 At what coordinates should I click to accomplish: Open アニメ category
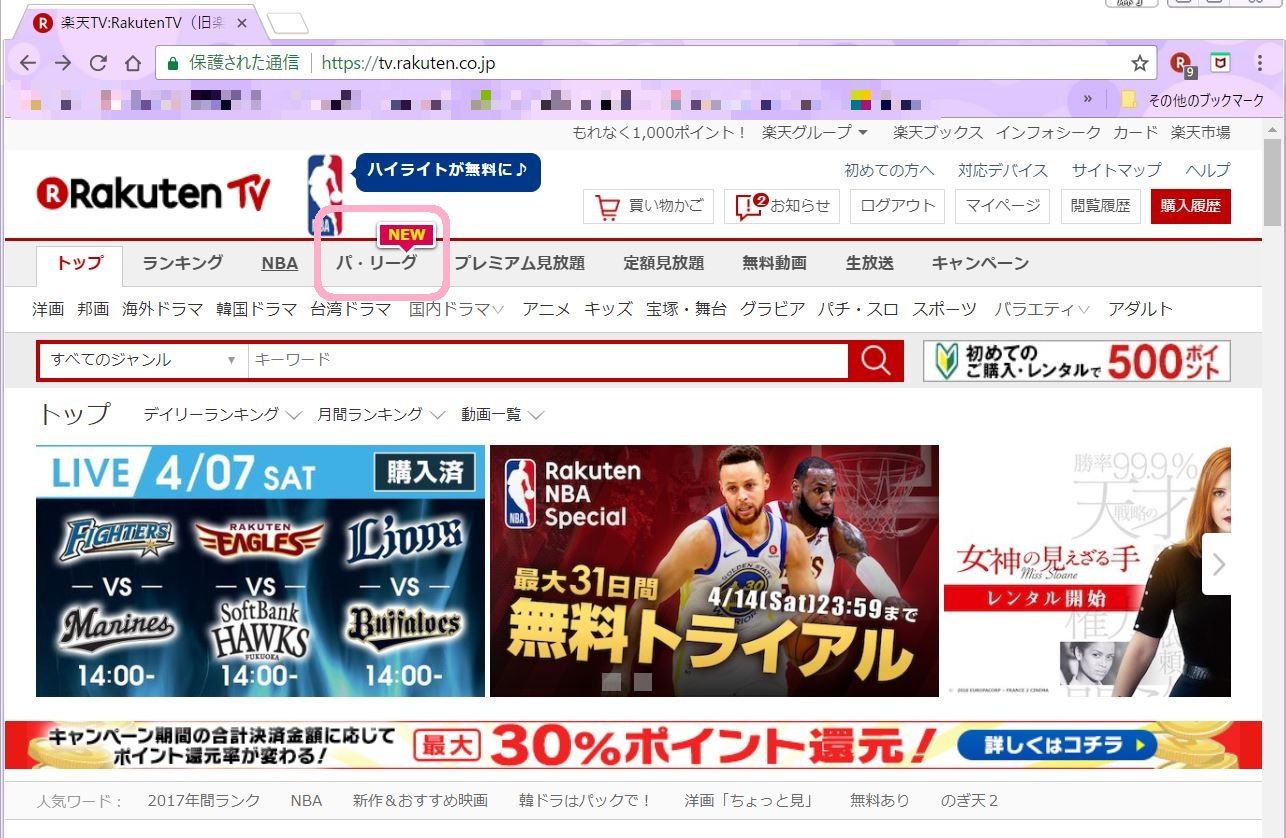coord(546,309)
